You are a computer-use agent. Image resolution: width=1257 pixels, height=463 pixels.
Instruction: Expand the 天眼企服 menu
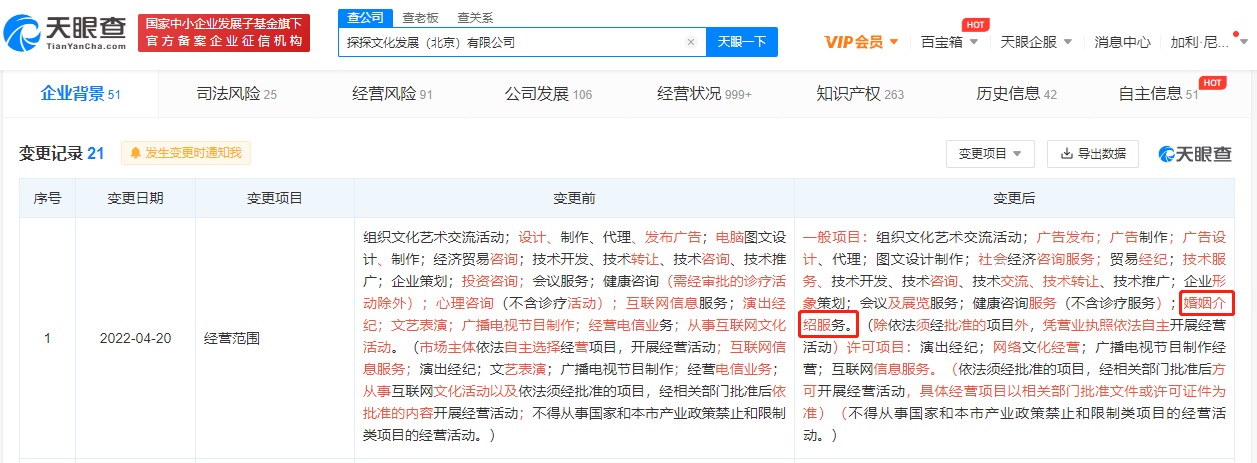point(1036,42)
